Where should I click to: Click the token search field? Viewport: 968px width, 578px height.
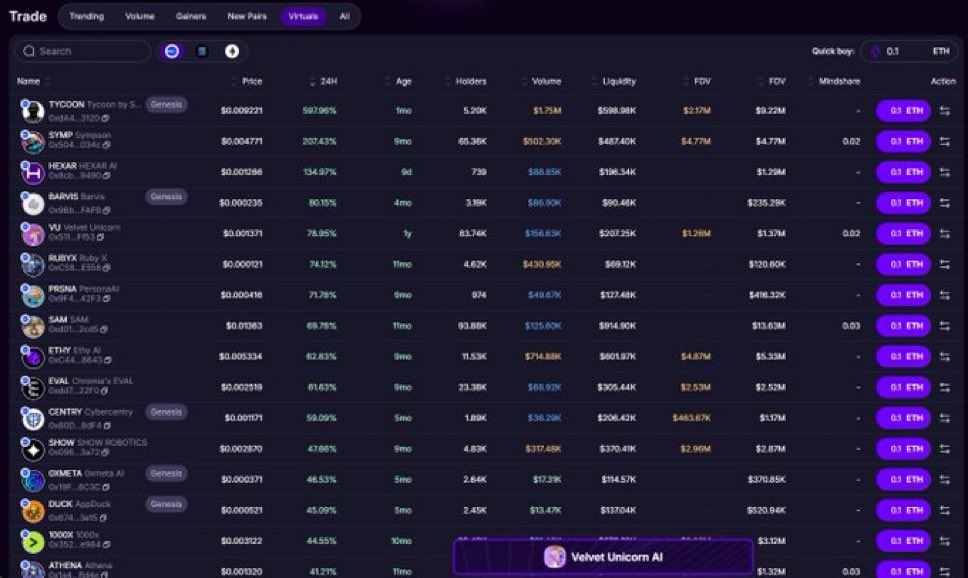[x=83, y=51]
